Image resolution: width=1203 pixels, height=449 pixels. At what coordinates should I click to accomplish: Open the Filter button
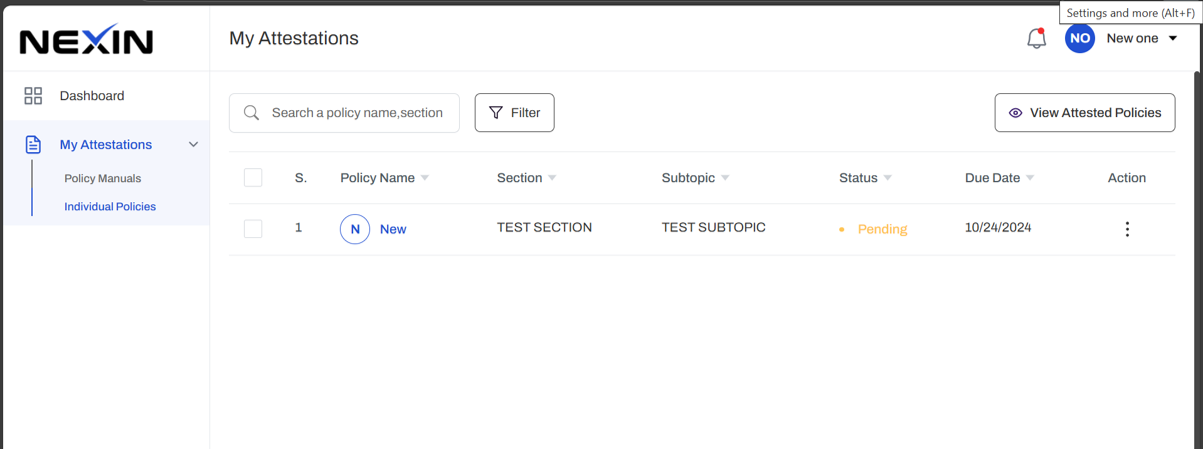(x=514, y=113)
